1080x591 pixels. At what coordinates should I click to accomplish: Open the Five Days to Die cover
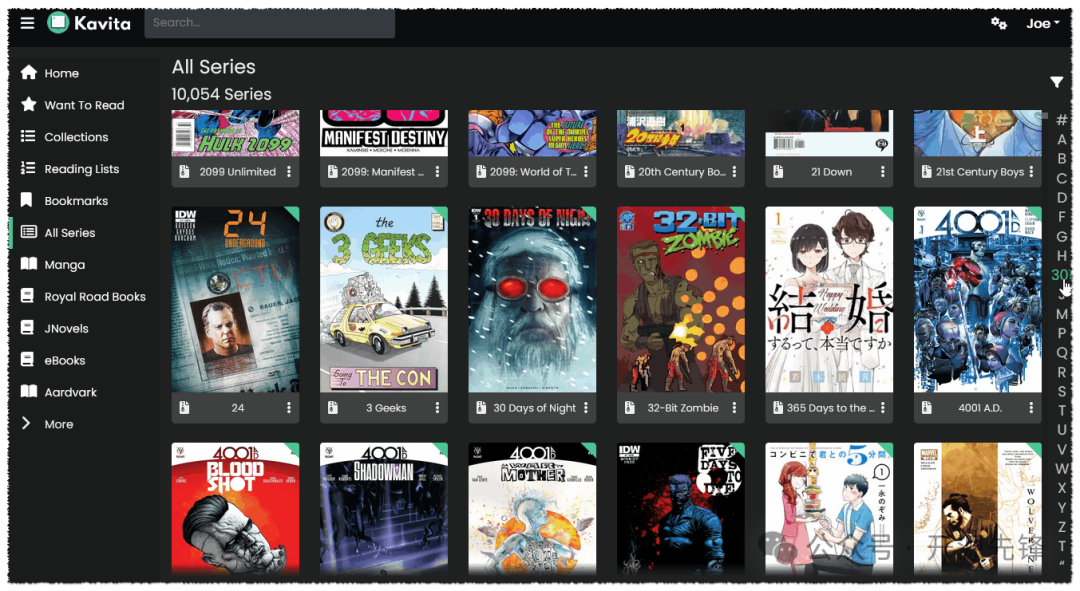coord(681,509)
